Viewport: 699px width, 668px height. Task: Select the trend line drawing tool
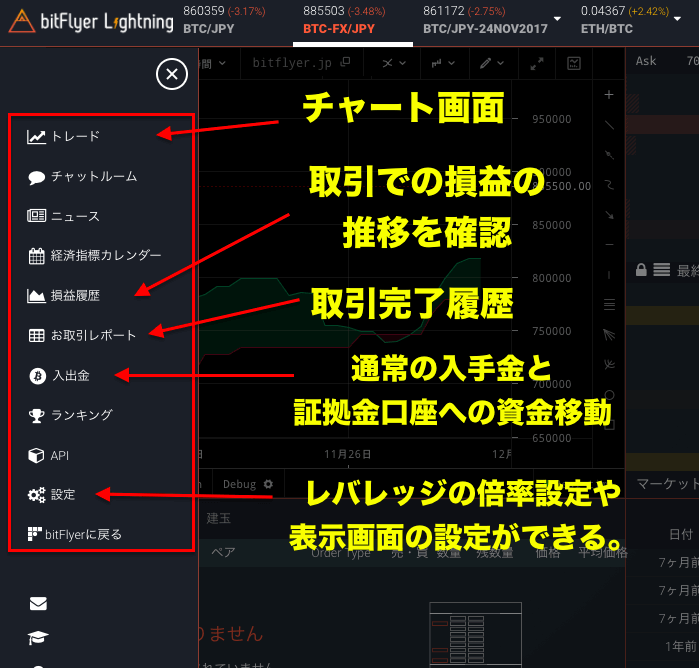(609, 125)
